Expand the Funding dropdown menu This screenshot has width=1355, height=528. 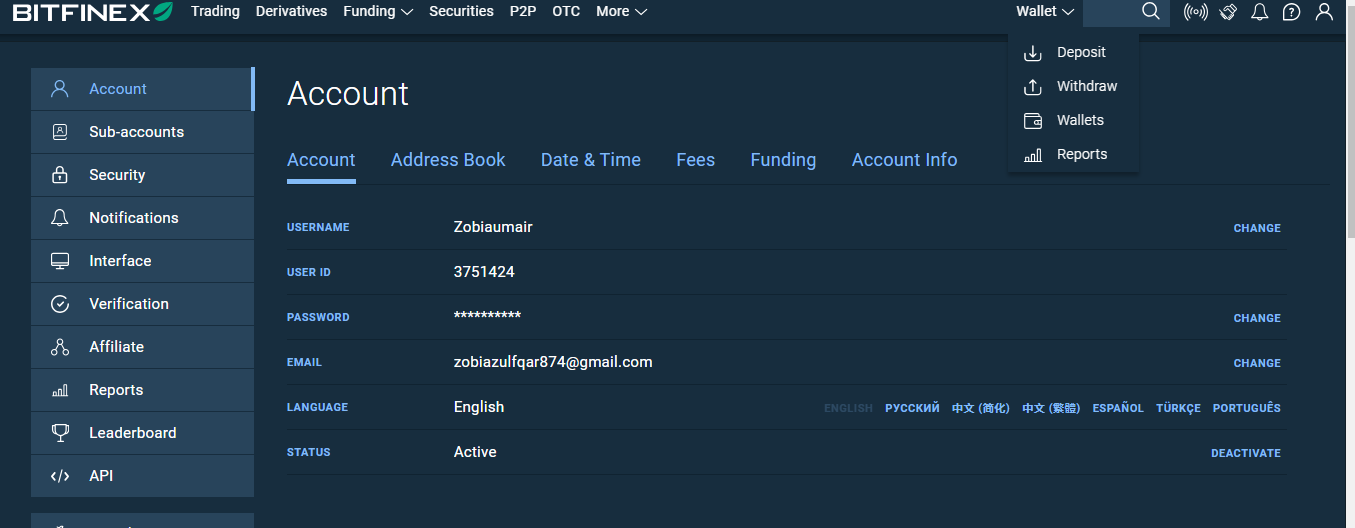coord(378,12)
